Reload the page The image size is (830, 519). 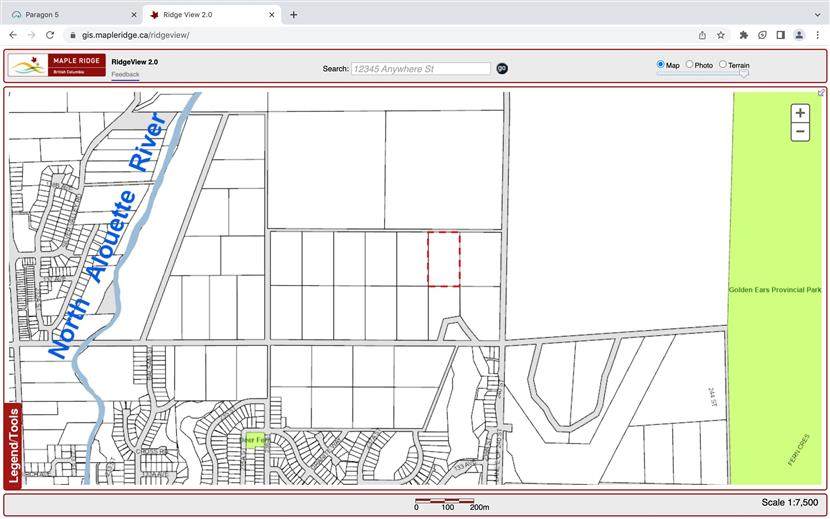click(50, 34)
